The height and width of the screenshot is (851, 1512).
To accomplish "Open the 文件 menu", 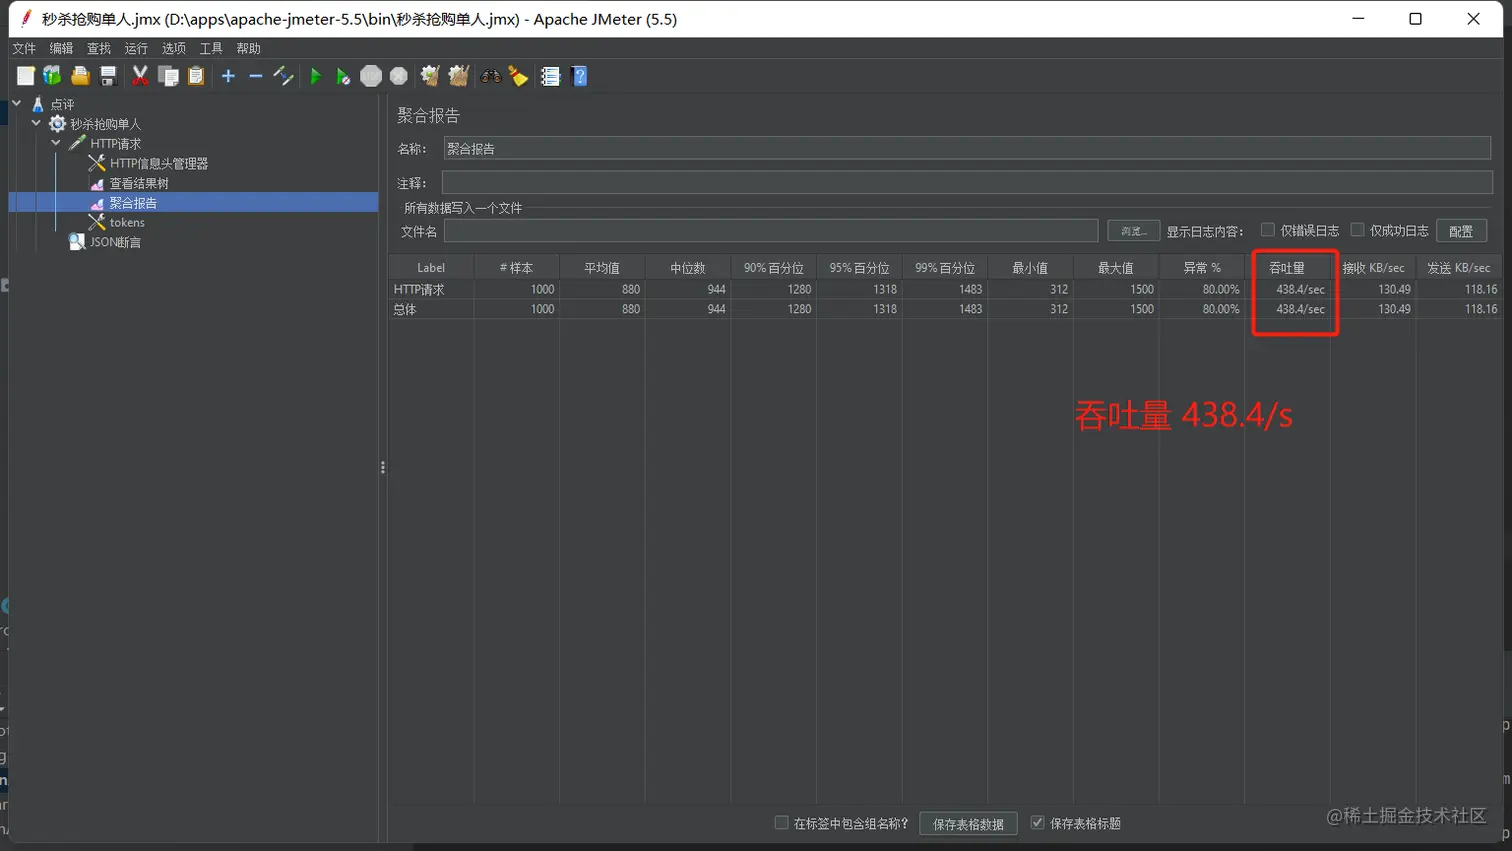I will click(x=24, y=48).
